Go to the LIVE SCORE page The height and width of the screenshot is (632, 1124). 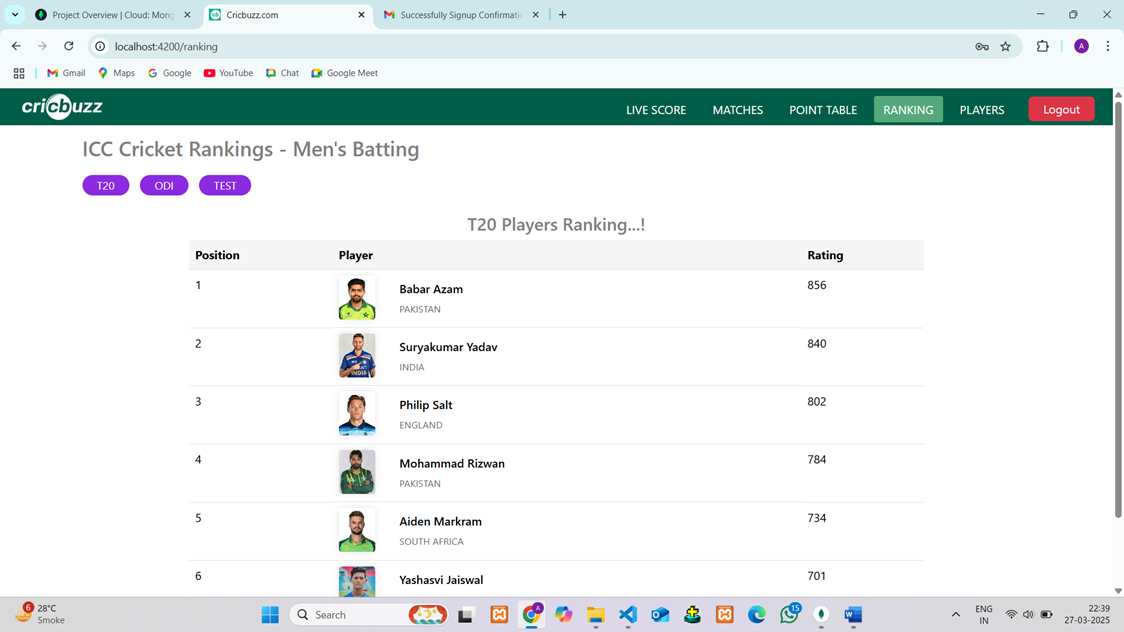pyautogui.click(x=656, y=110)
